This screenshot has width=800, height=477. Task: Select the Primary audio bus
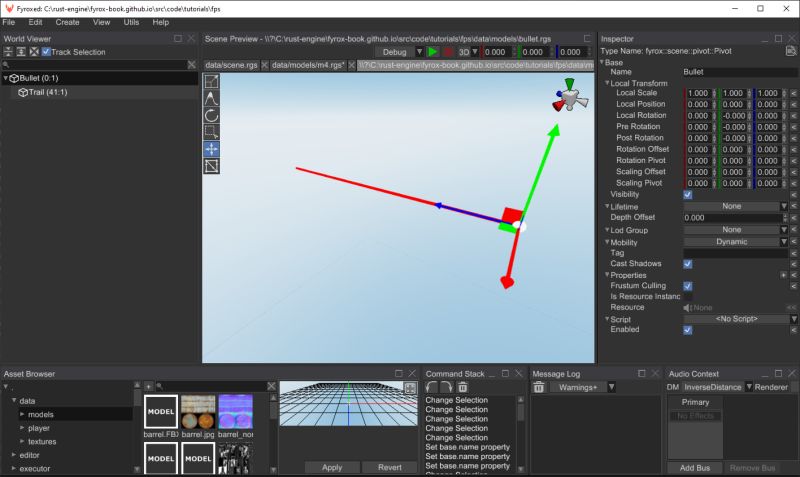[x=695, y=402]
